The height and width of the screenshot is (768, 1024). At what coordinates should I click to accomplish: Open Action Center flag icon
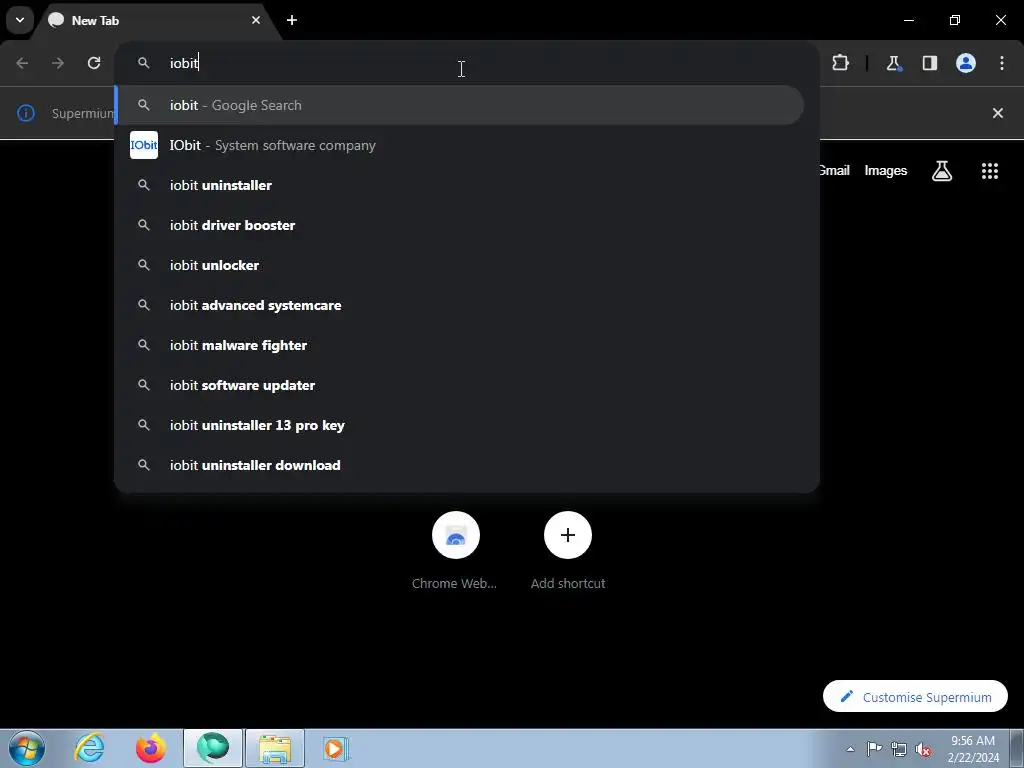click(x=874, y=749)
